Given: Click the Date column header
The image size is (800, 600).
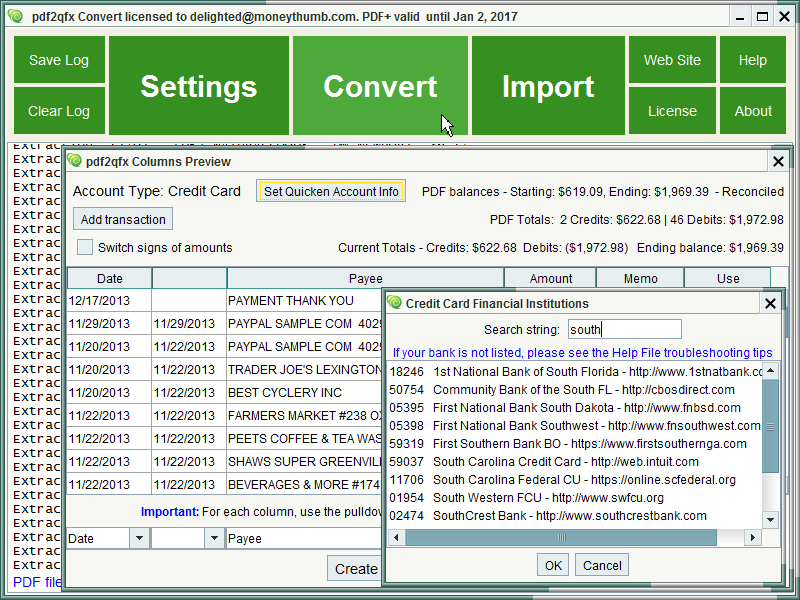Looking at the screenshot, I should [x=110, y=279].
